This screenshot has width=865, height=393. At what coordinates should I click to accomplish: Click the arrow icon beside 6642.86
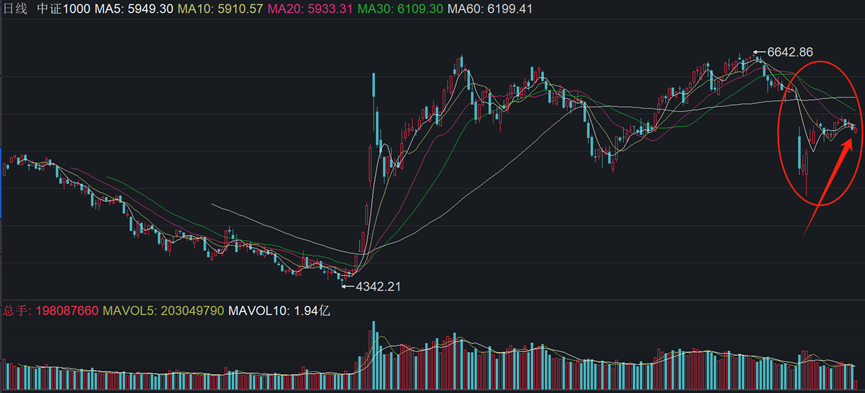[x=759, y=53]
